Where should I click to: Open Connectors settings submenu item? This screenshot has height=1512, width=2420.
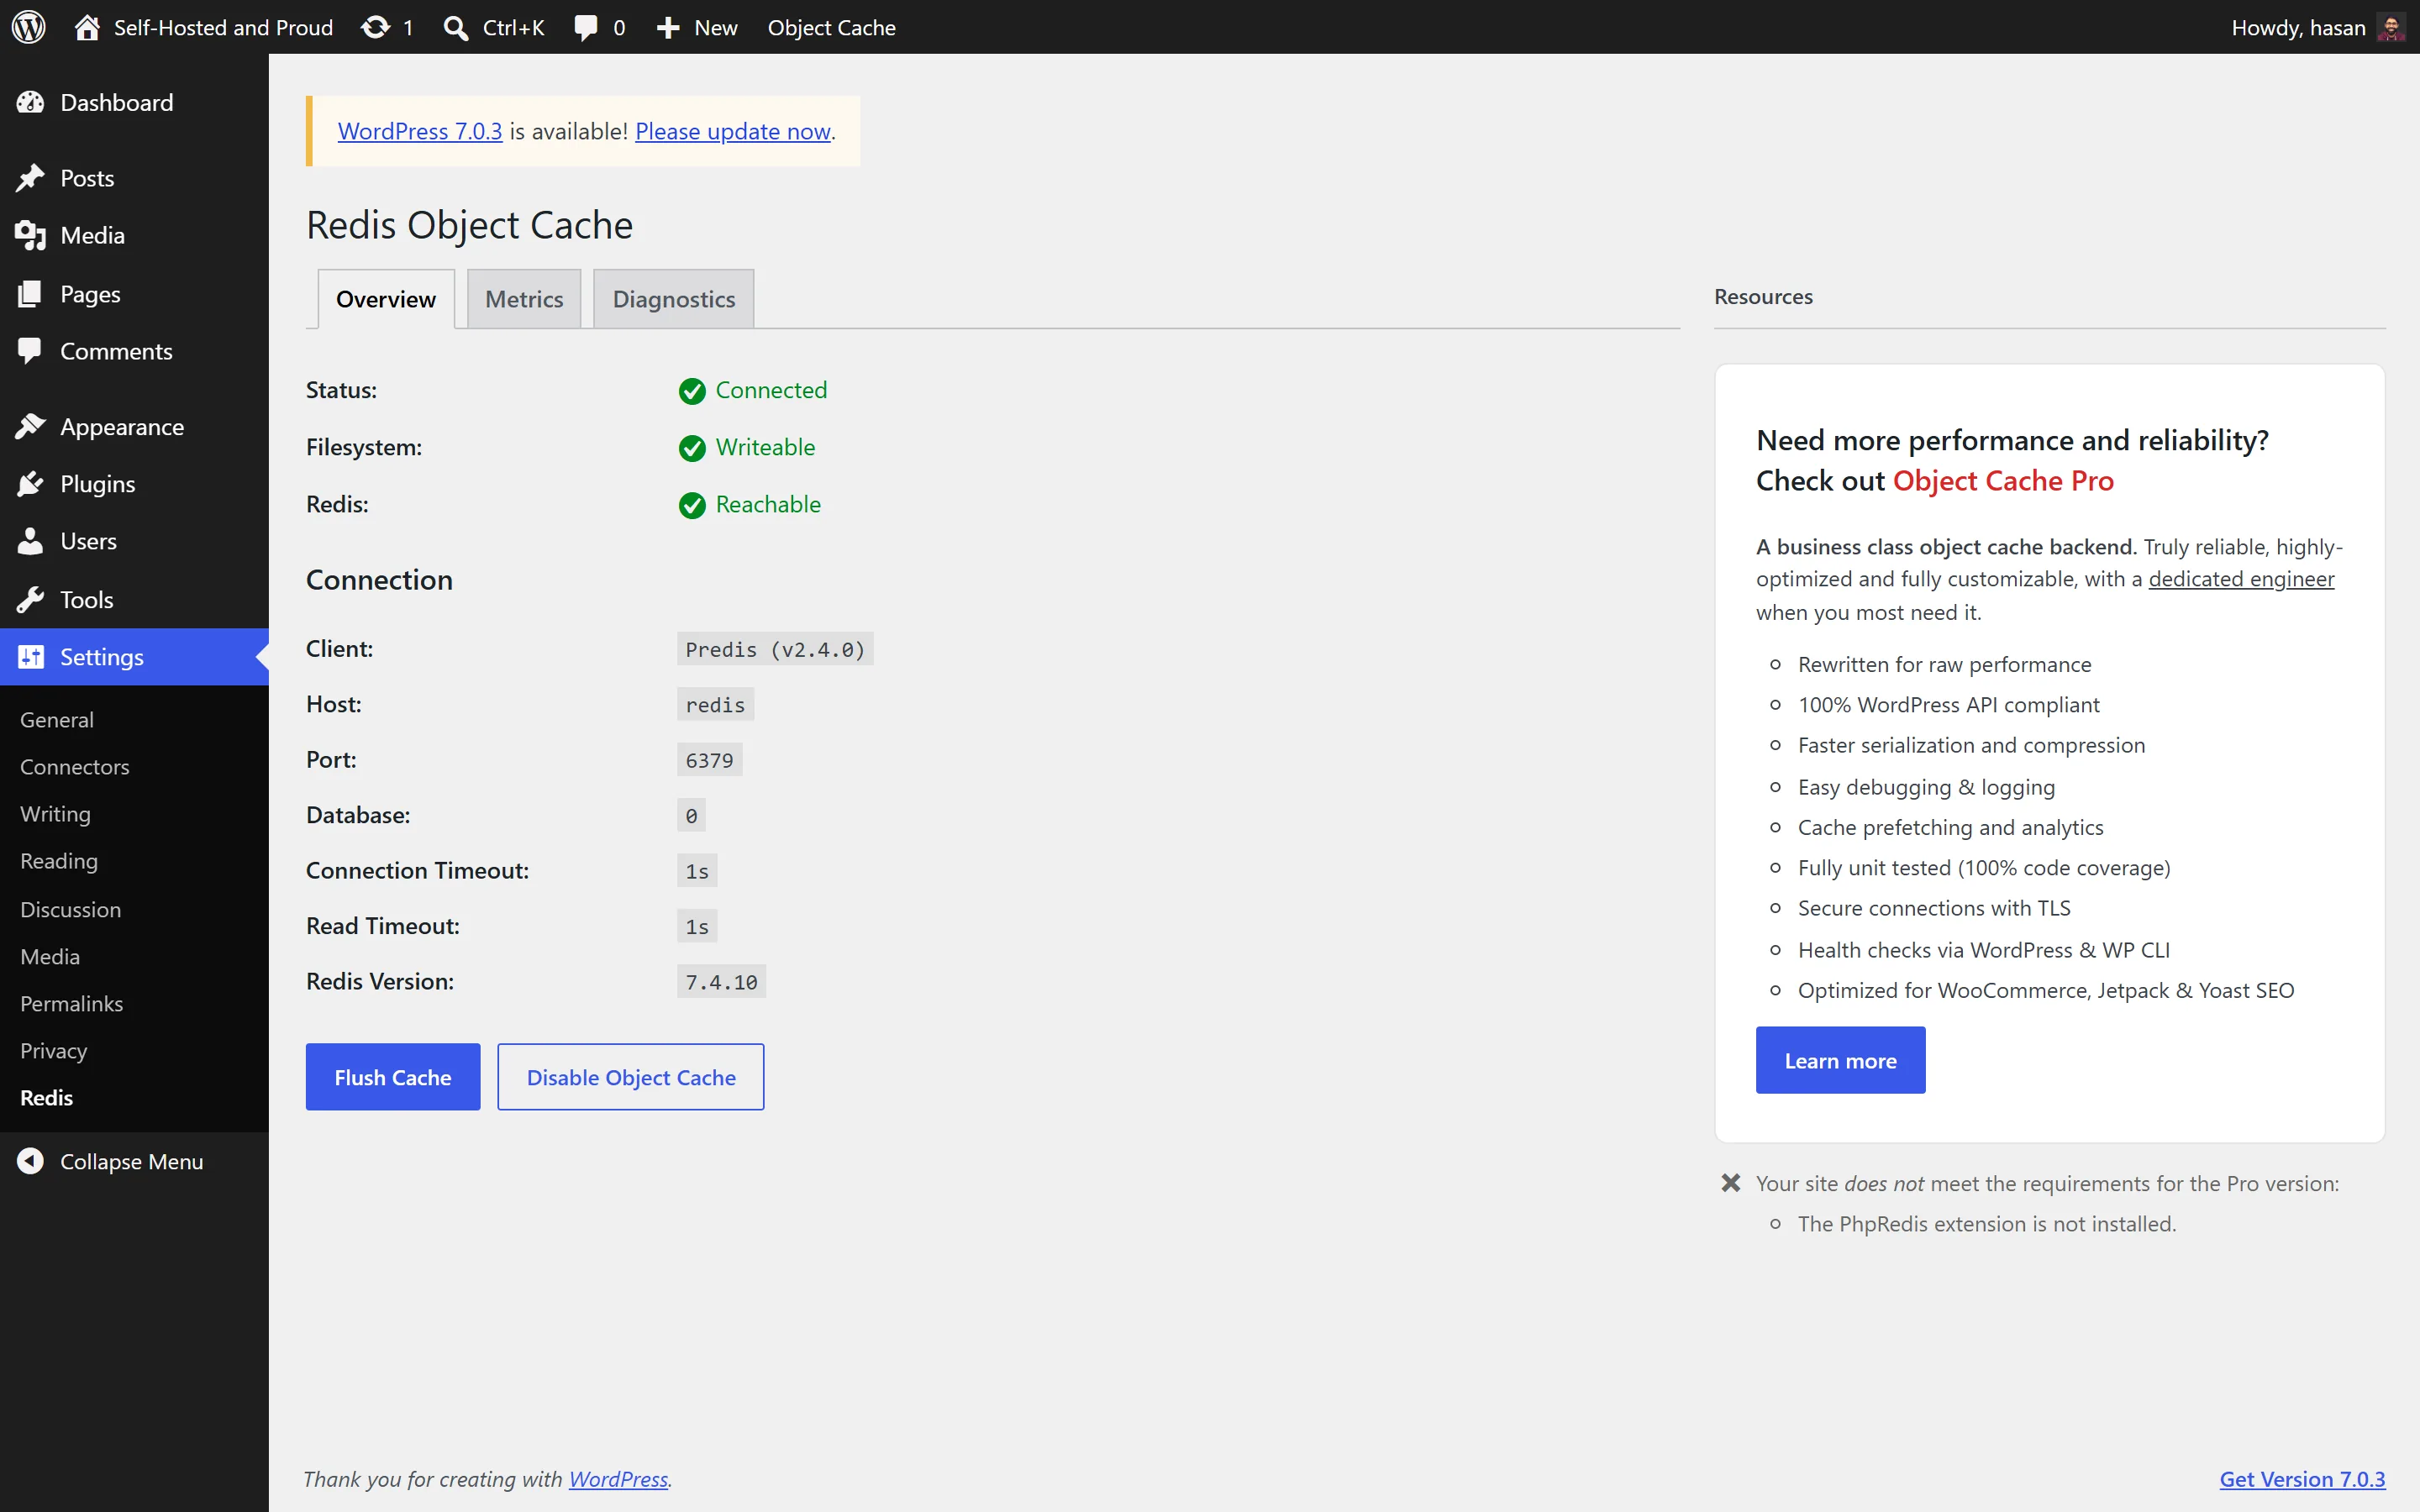(75, 766)
